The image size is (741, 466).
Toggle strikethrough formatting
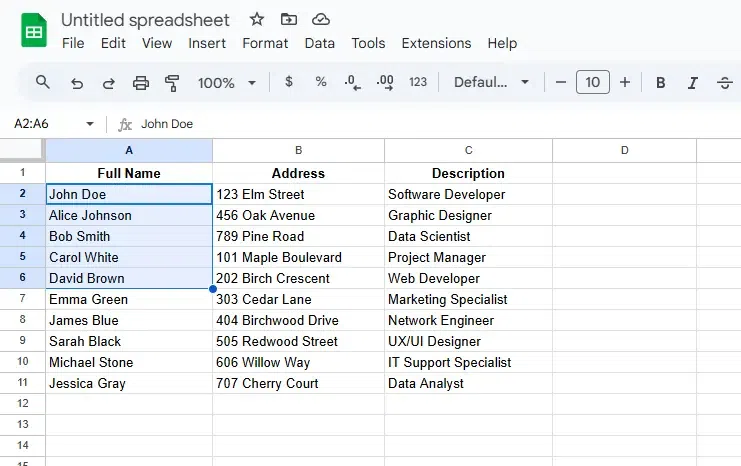tap(724, 83)
